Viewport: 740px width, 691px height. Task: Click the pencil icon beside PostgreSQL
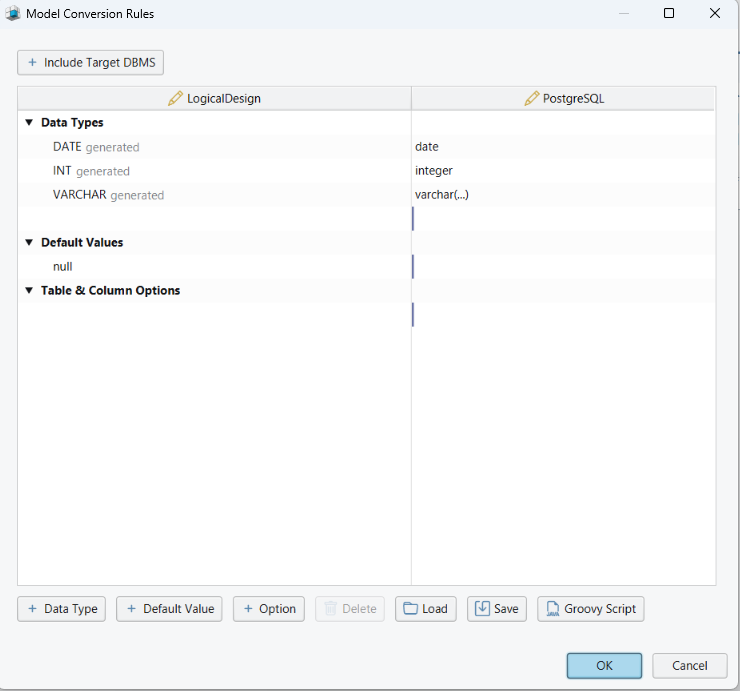point(531,98)
